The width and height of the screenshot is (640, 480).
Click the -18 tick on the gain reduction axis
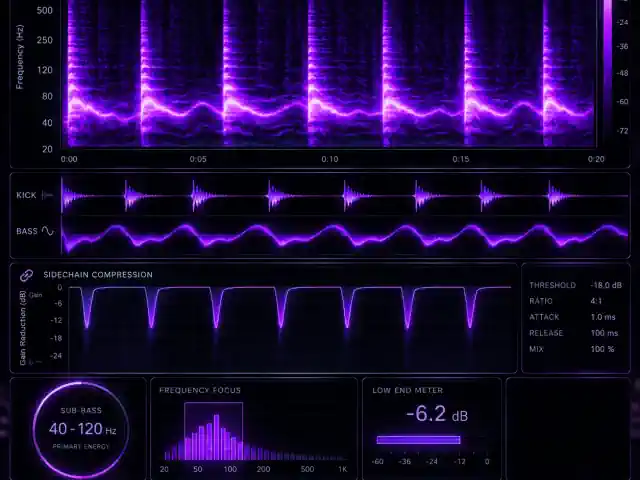56,338
